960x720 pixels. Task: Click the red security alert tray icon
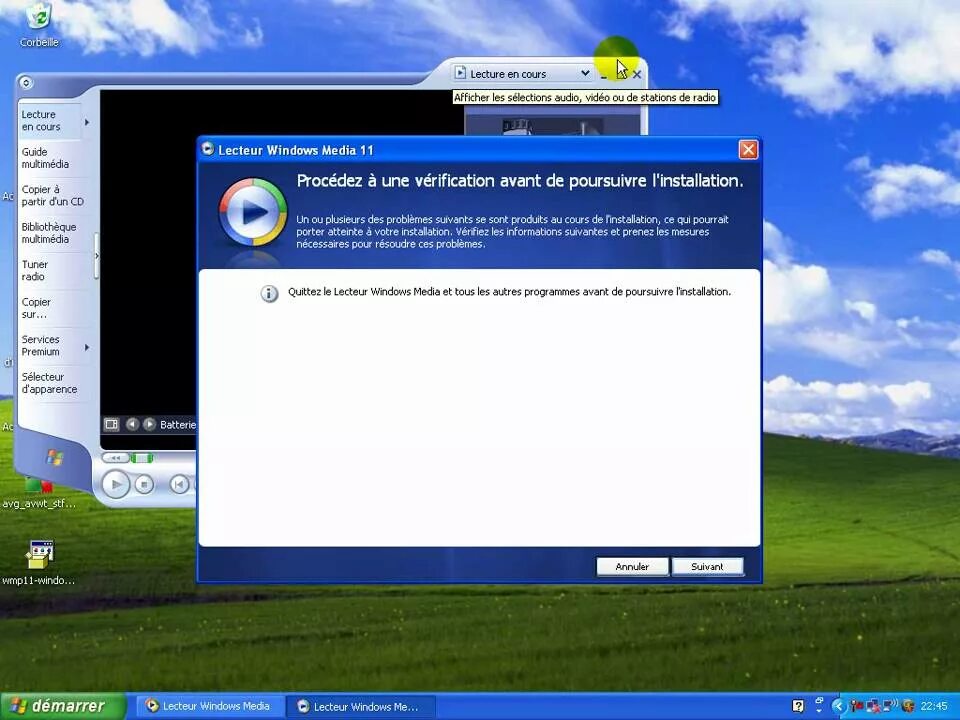pyautogui.click(x=856, y=707)
